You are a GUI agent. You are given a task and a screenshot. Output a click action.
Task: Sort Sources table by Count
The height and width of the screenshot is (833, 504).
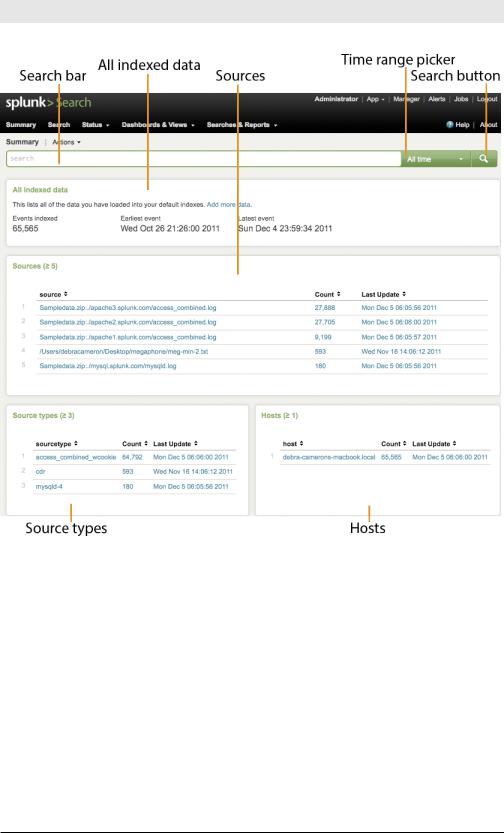(327, 294)
